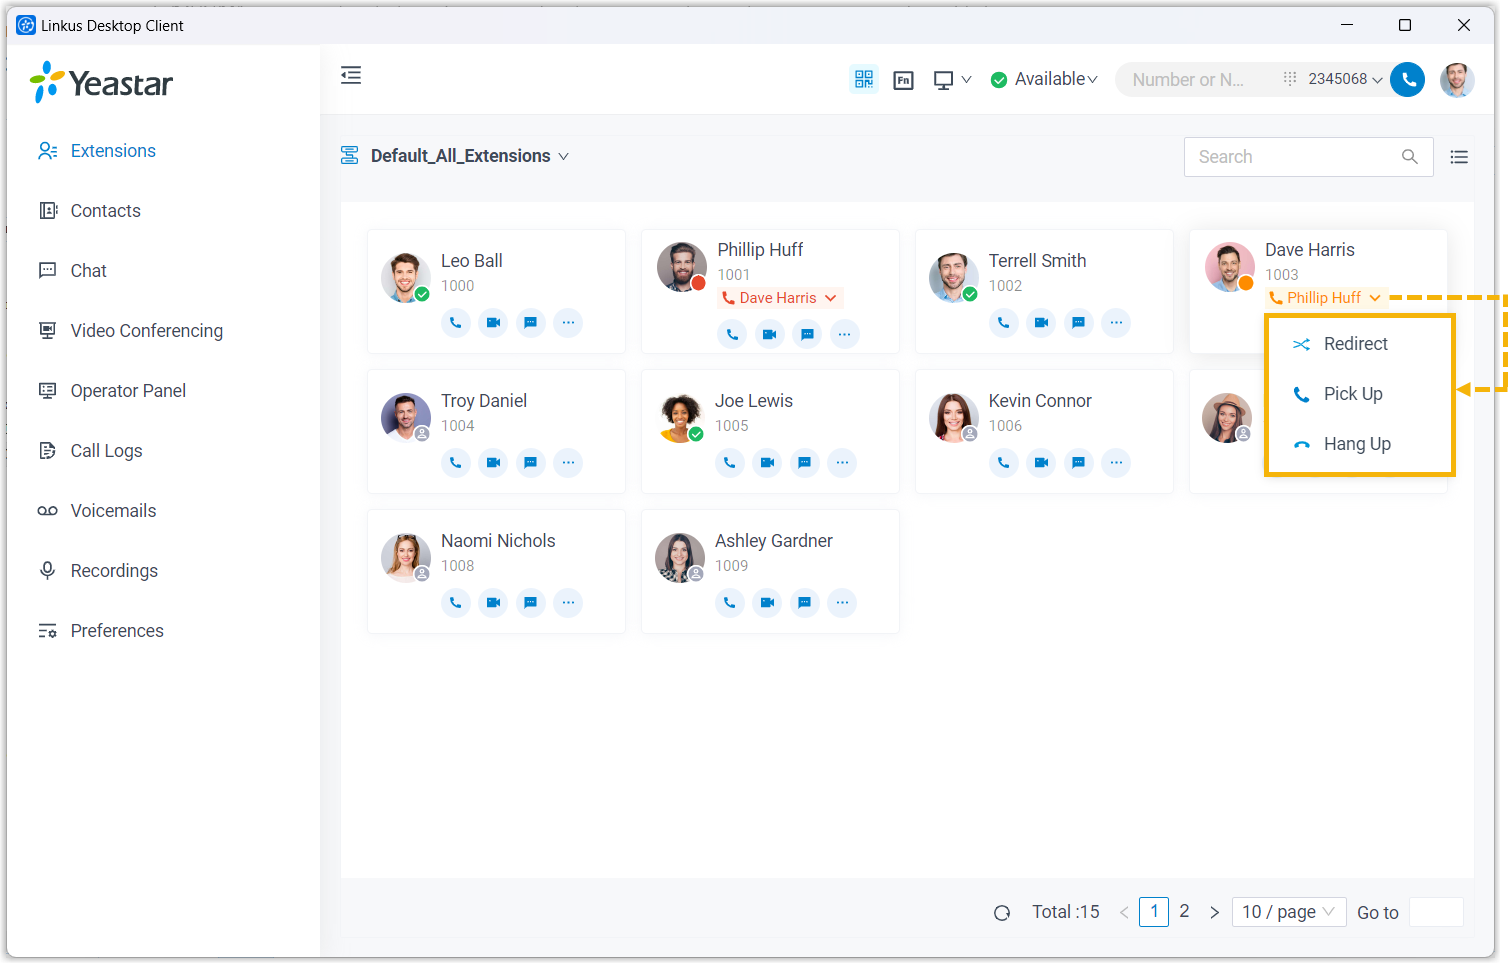Audio call Terrell Smith
Viewport: 1509px width, 964px height.
(1004, 323)
